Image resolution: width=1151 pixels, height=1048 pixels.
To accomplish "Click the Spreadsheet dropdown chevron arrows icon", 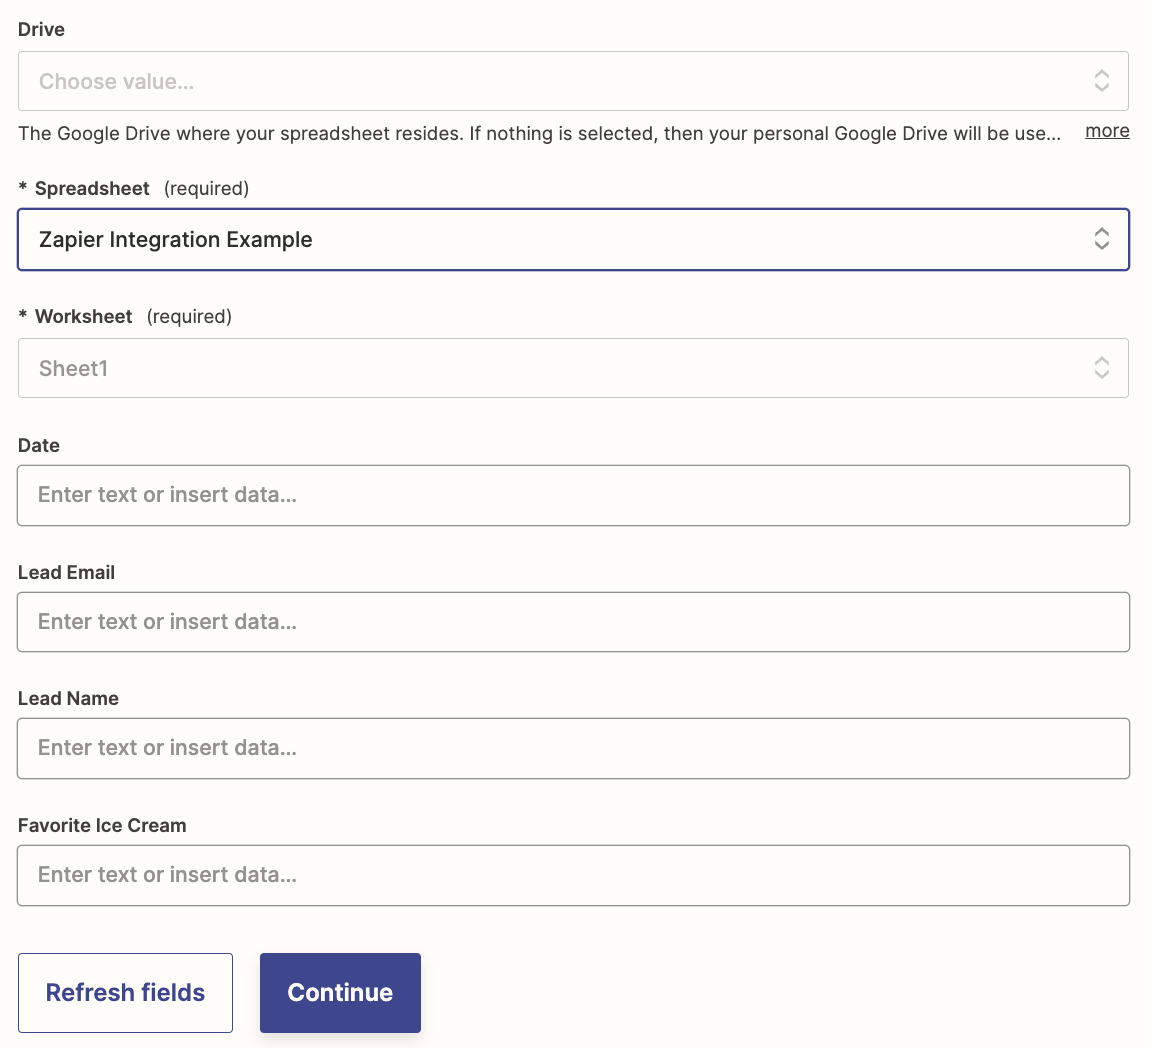I will [x=1101, y=239].
